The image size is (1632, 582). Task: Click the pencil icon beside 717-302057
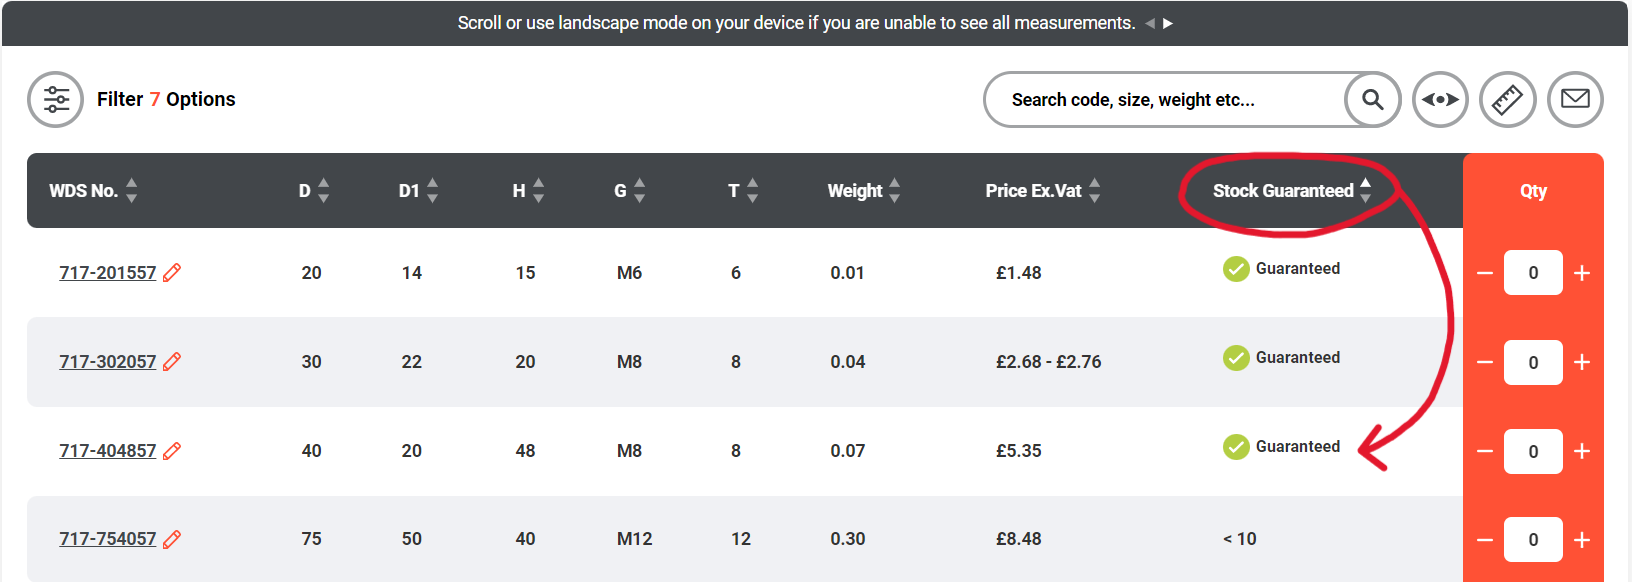tap(172, 361)
